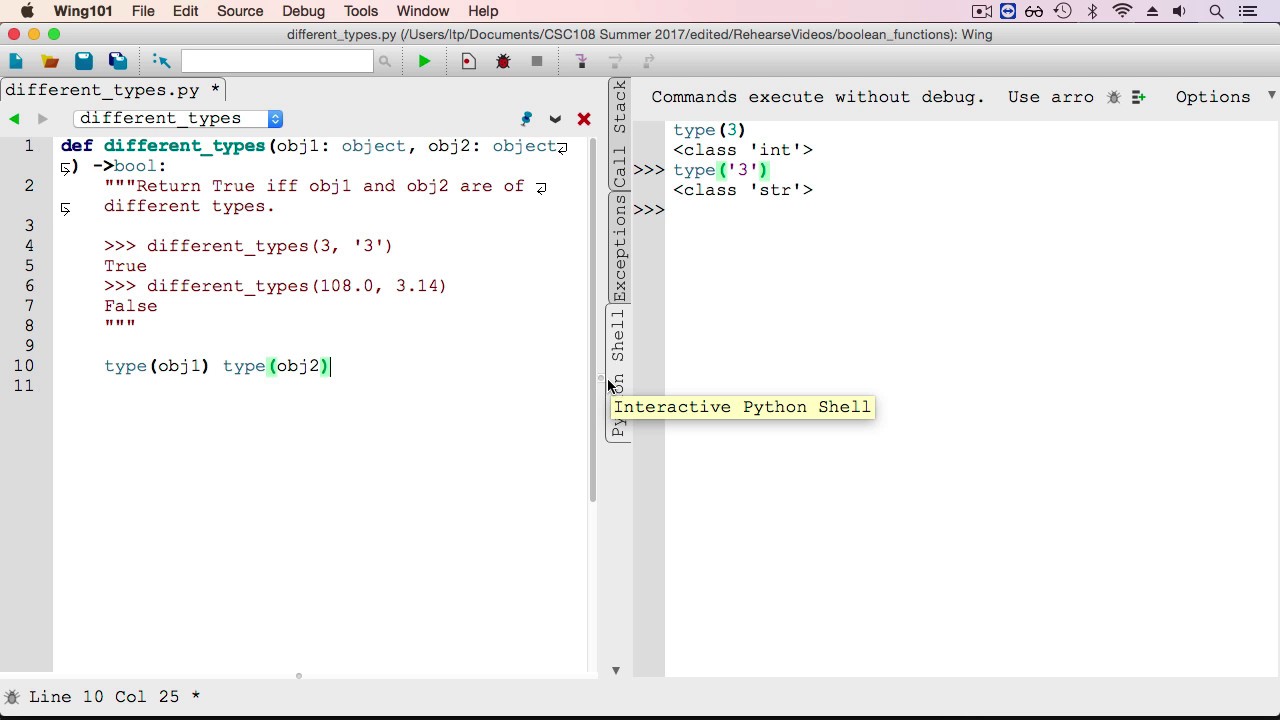Open the Wing101 application menu
Image resolution: width=1280 pixels, height=720 pixels.
[x=83, y=11]
